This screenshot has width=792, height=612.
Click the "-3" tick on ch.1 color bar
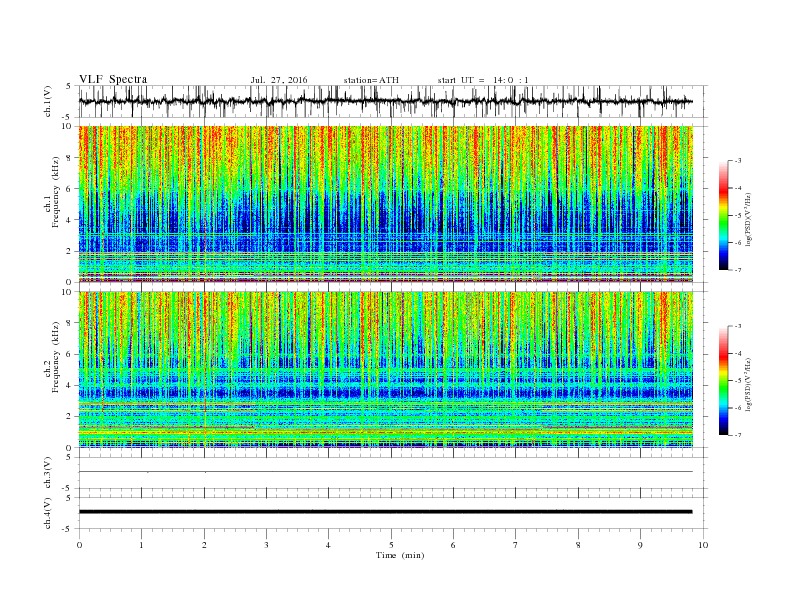pos(738,161)
